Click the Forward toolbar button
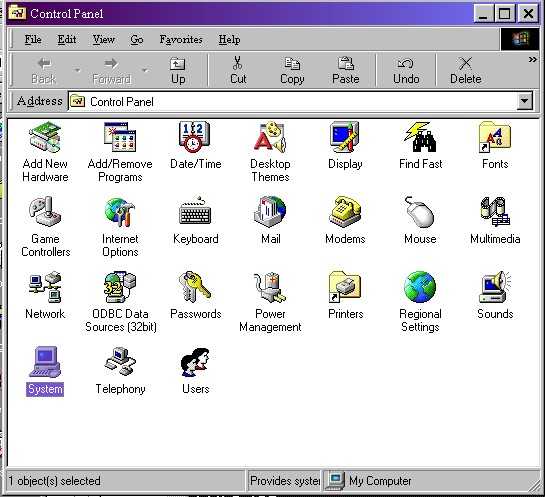The height and width of the screenshot is (497, 545). [112, 71]
